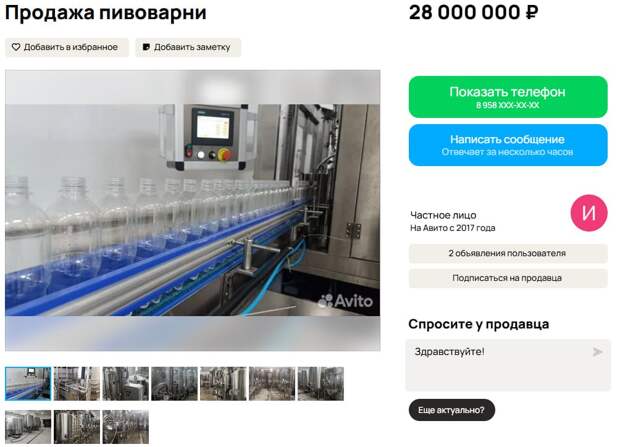
Task: Select the first bottling line thumbnail
Action: [x=28, y=384]
